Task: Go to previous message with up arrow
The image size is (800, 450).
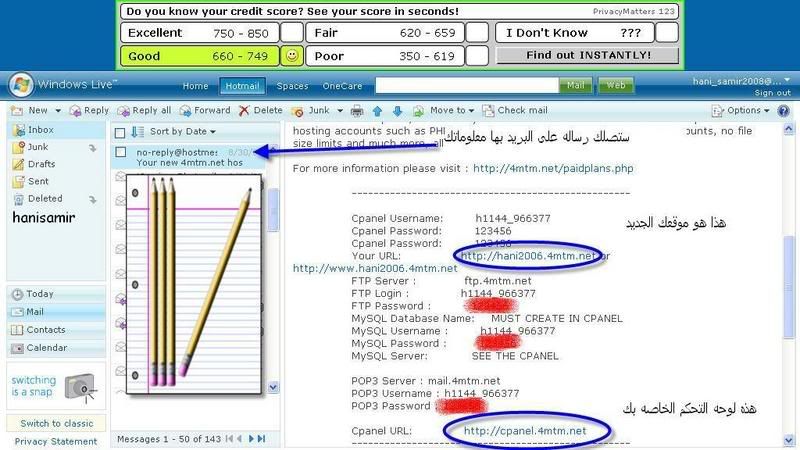Action: [x=377, y=111]
